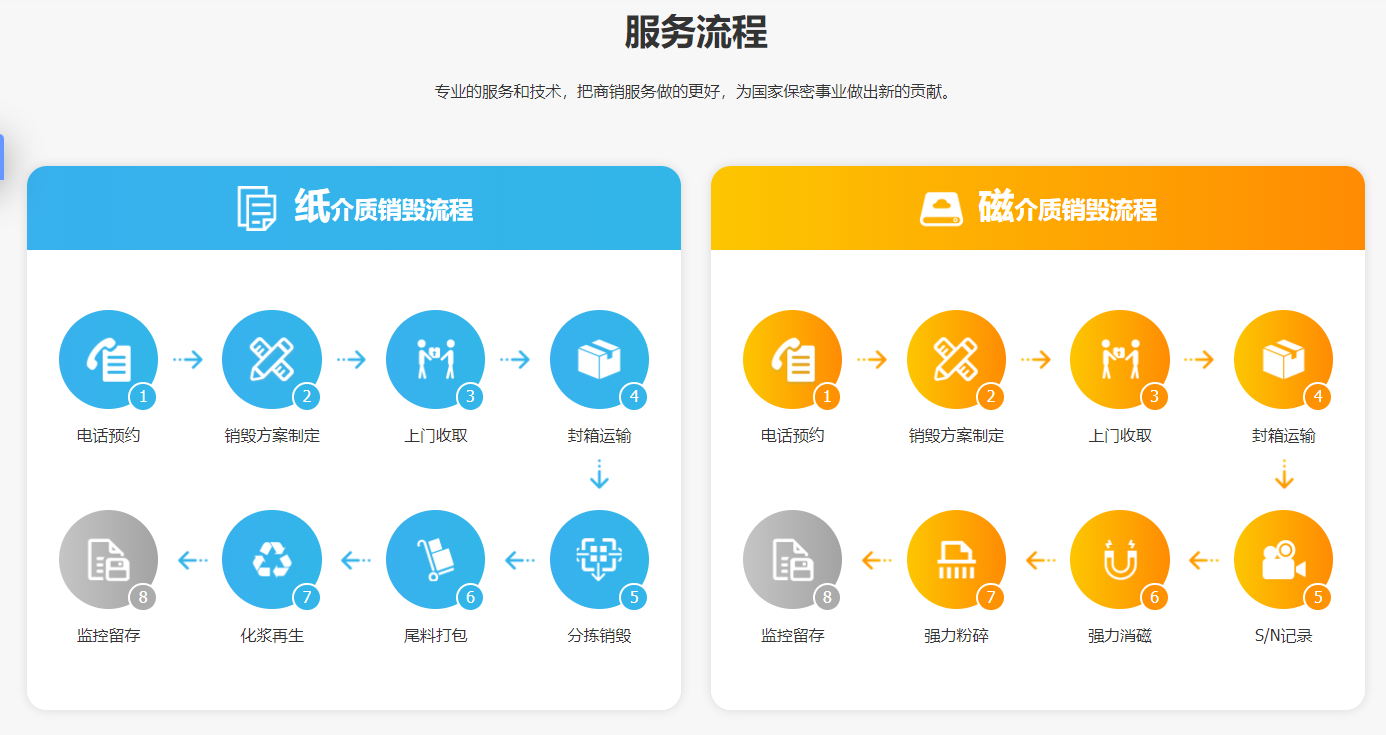Image resolution: width=1386 pixels, height=735 pixels.
Task: Click the orange shredder crushing icon
Action: coord(957,560)
